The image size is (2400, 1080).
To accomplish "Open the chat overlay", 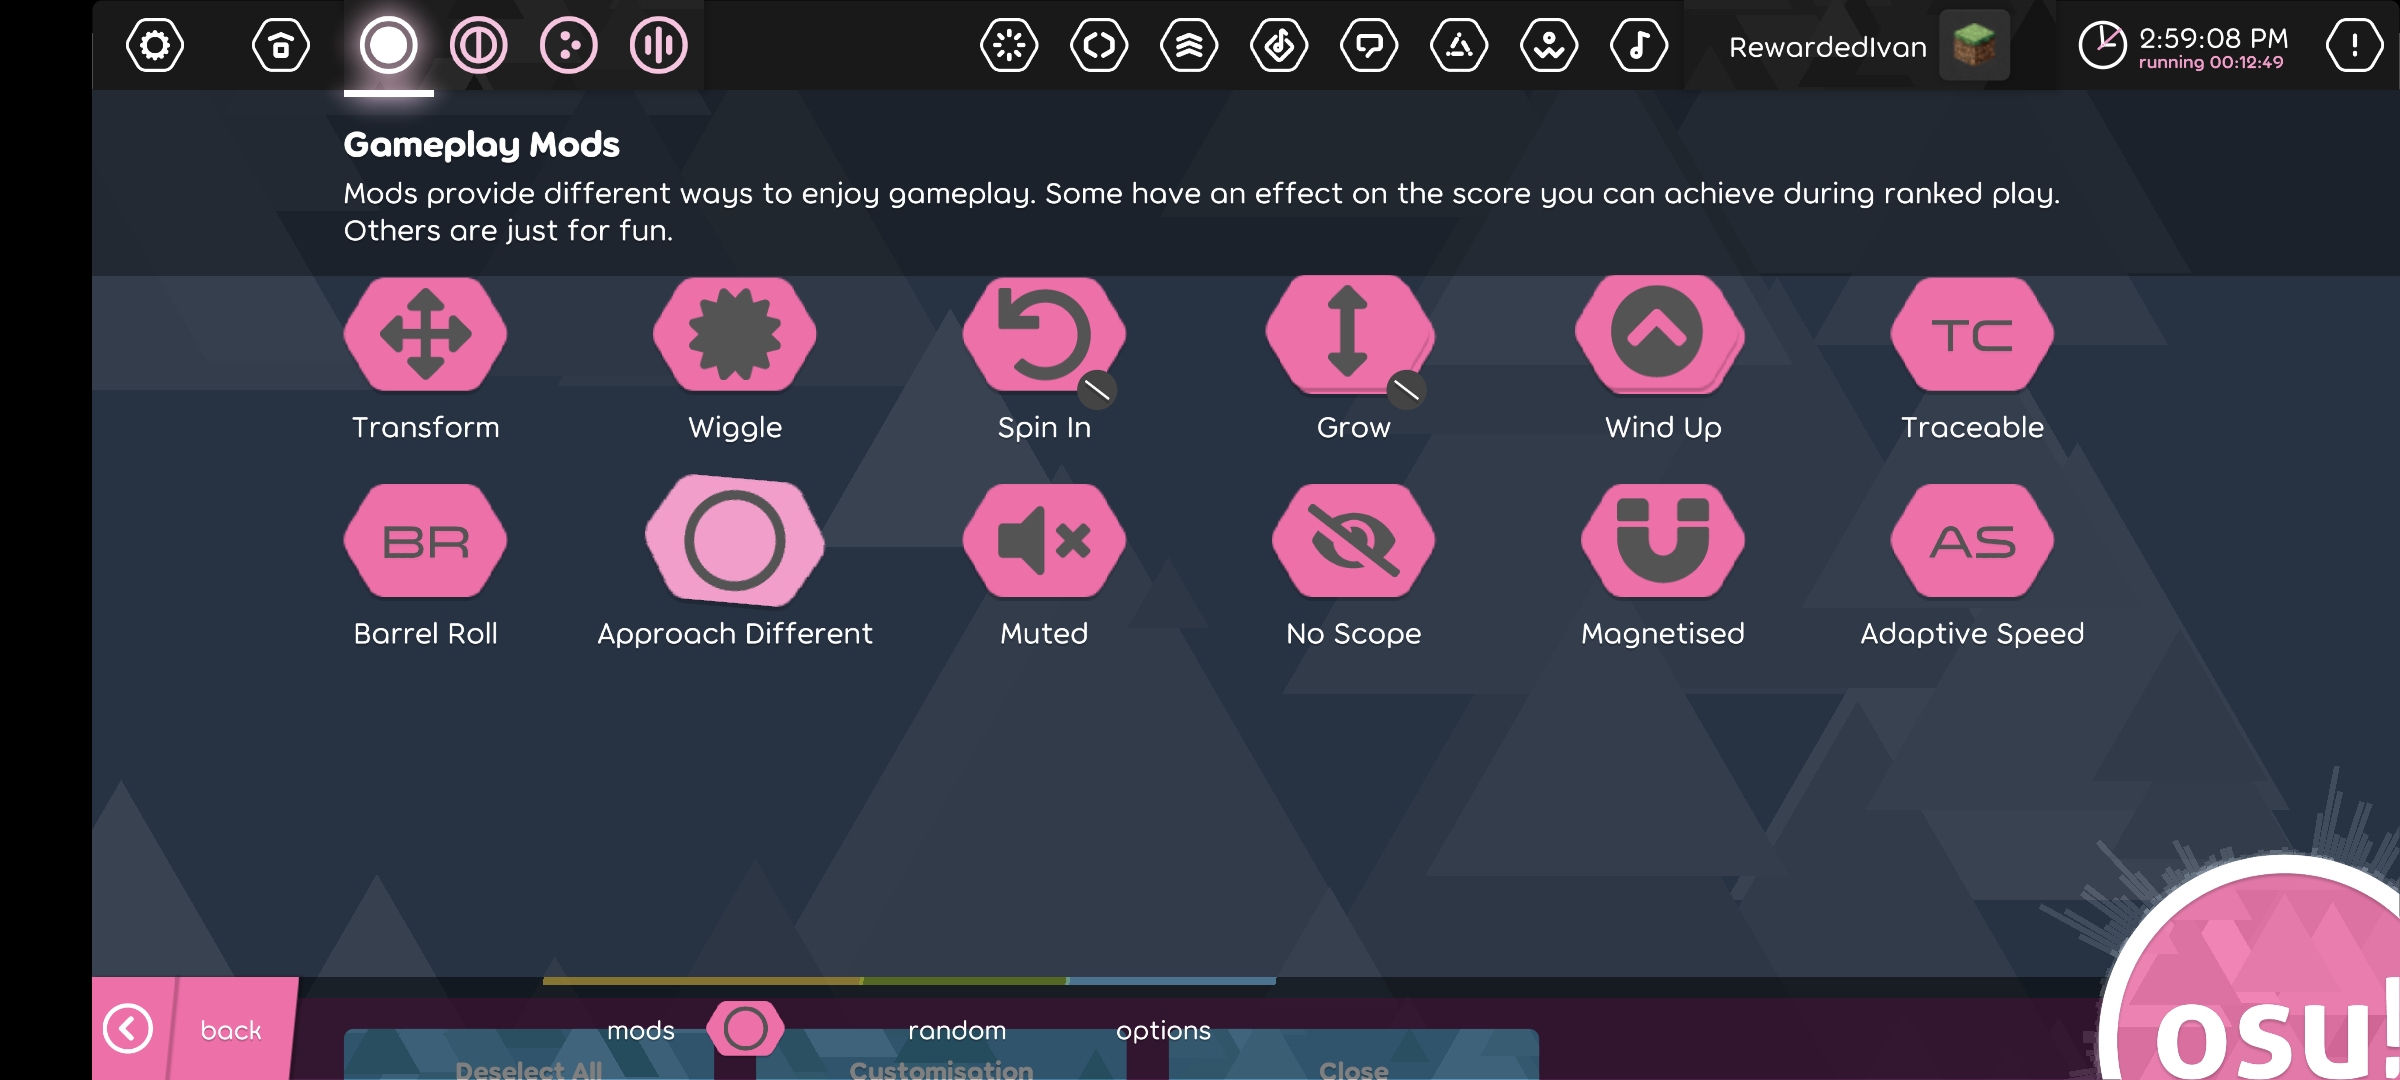I will point(1372,45).
